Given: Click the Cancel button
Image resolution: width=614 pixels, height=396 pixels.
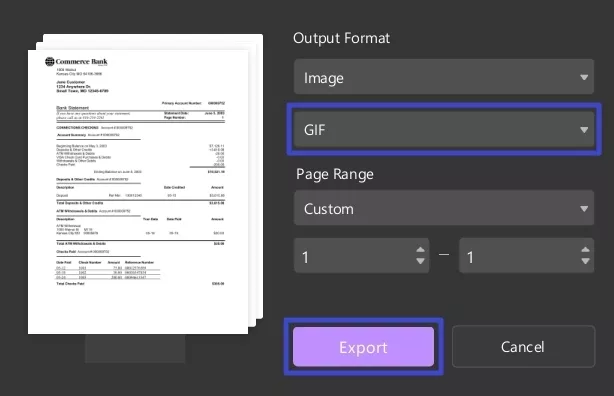Looking at the screenshot, I should (523, 347).
